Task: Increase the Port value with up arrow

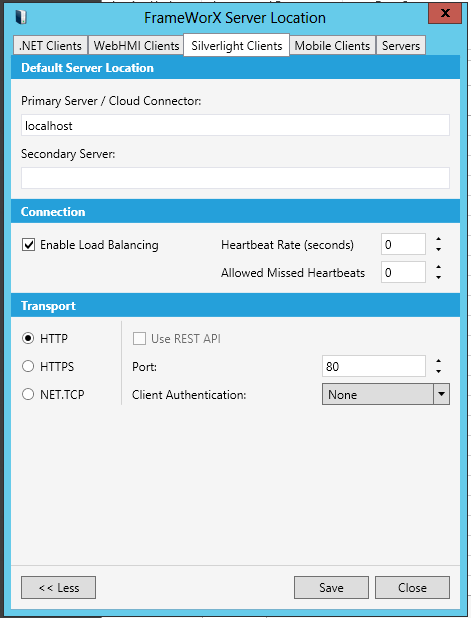Action: 438,361
